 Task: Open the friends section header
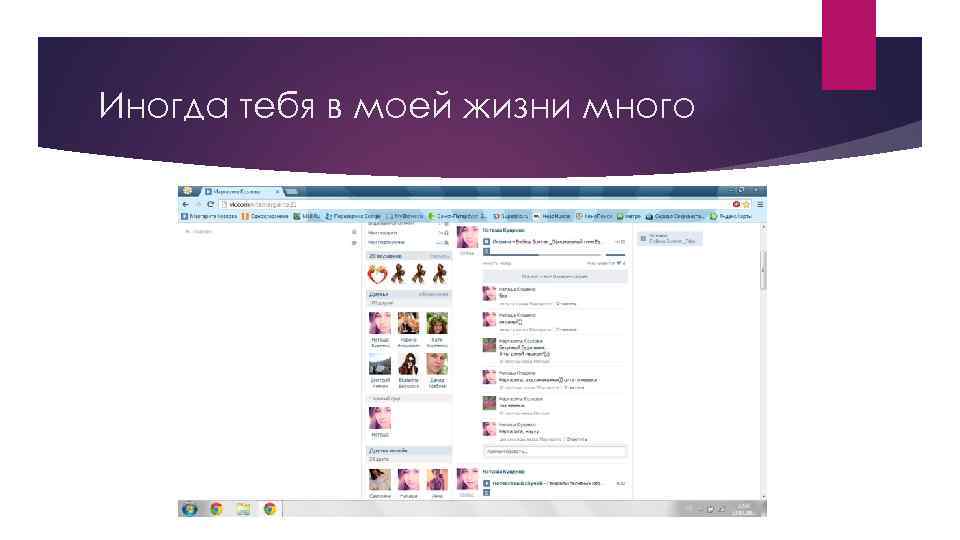tap(408, 294)
